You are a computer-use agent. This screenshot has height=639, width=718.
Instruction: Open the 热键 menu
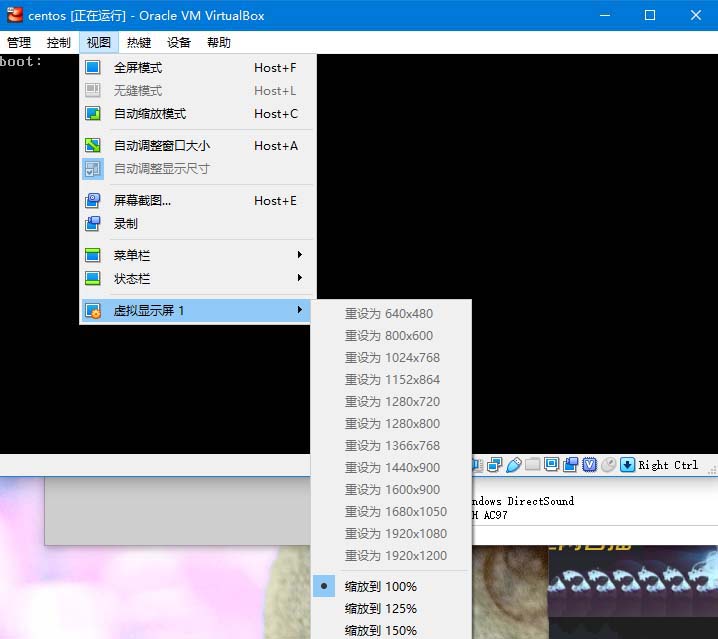coord(139,43)
